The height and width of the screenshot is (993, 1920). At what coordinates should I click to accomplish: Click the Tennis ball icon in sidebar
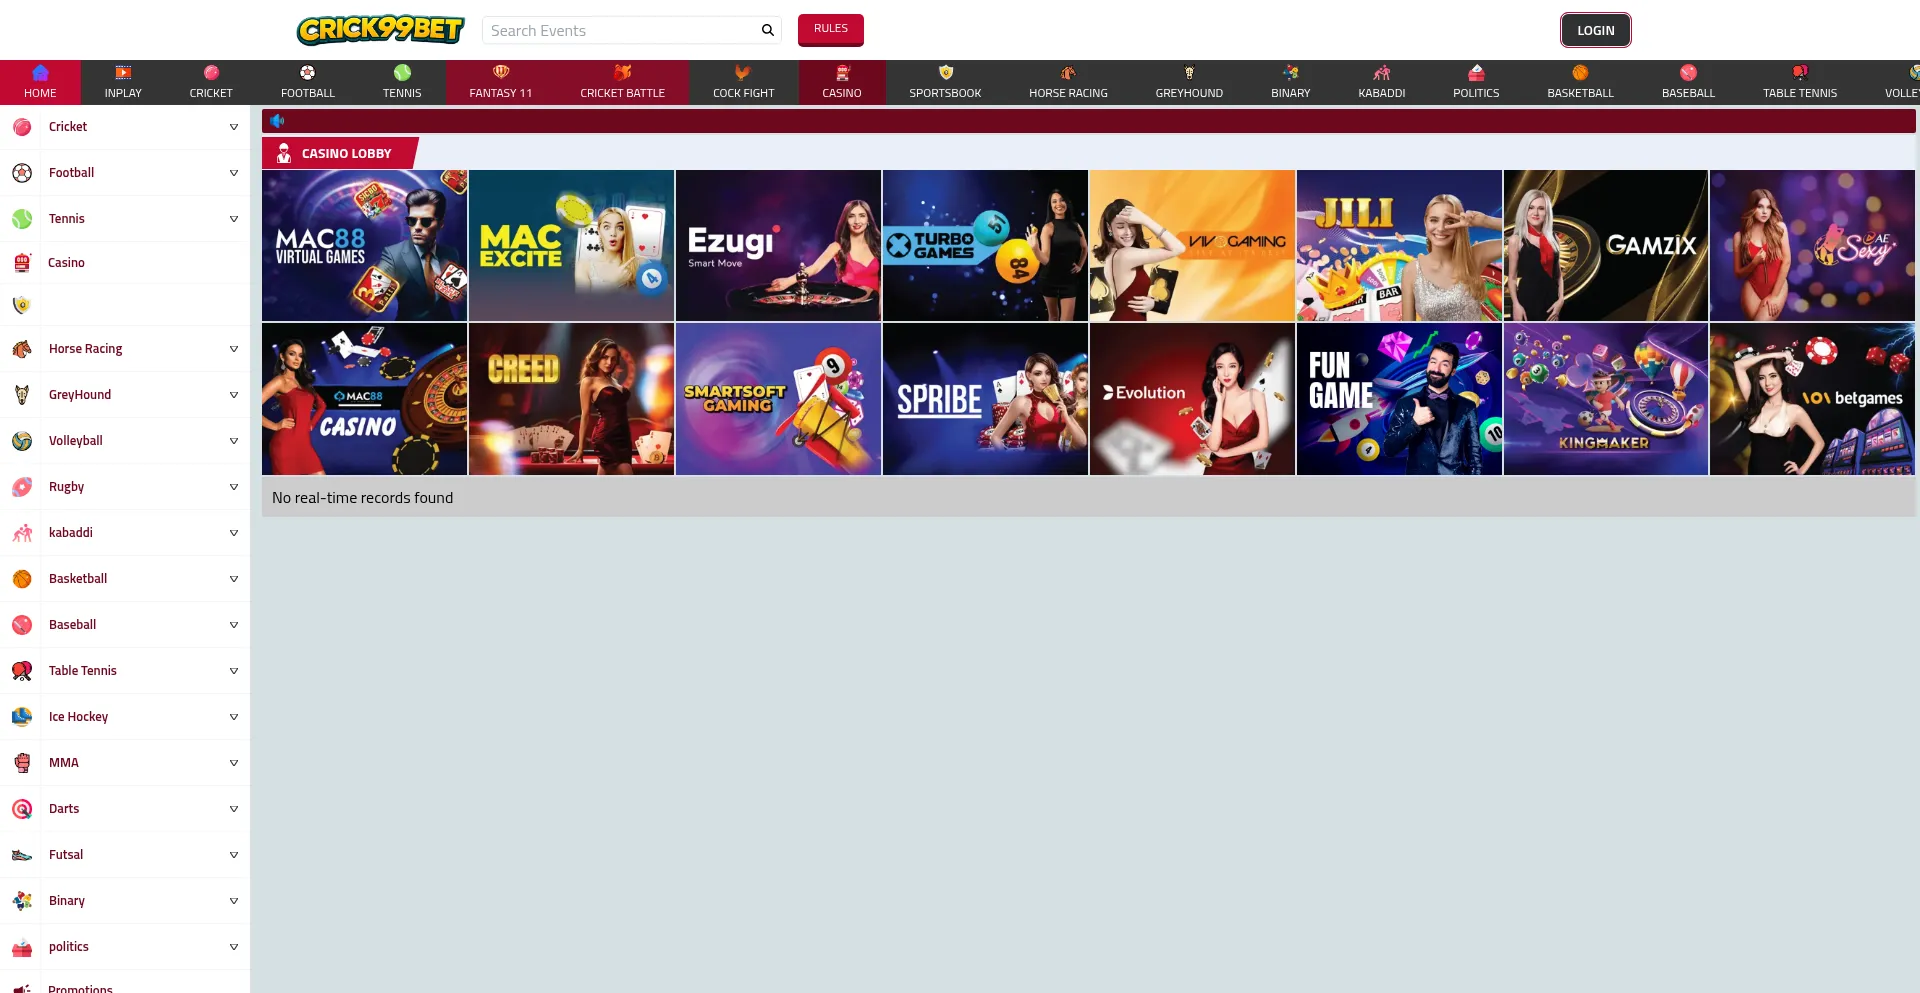[22, 219]
